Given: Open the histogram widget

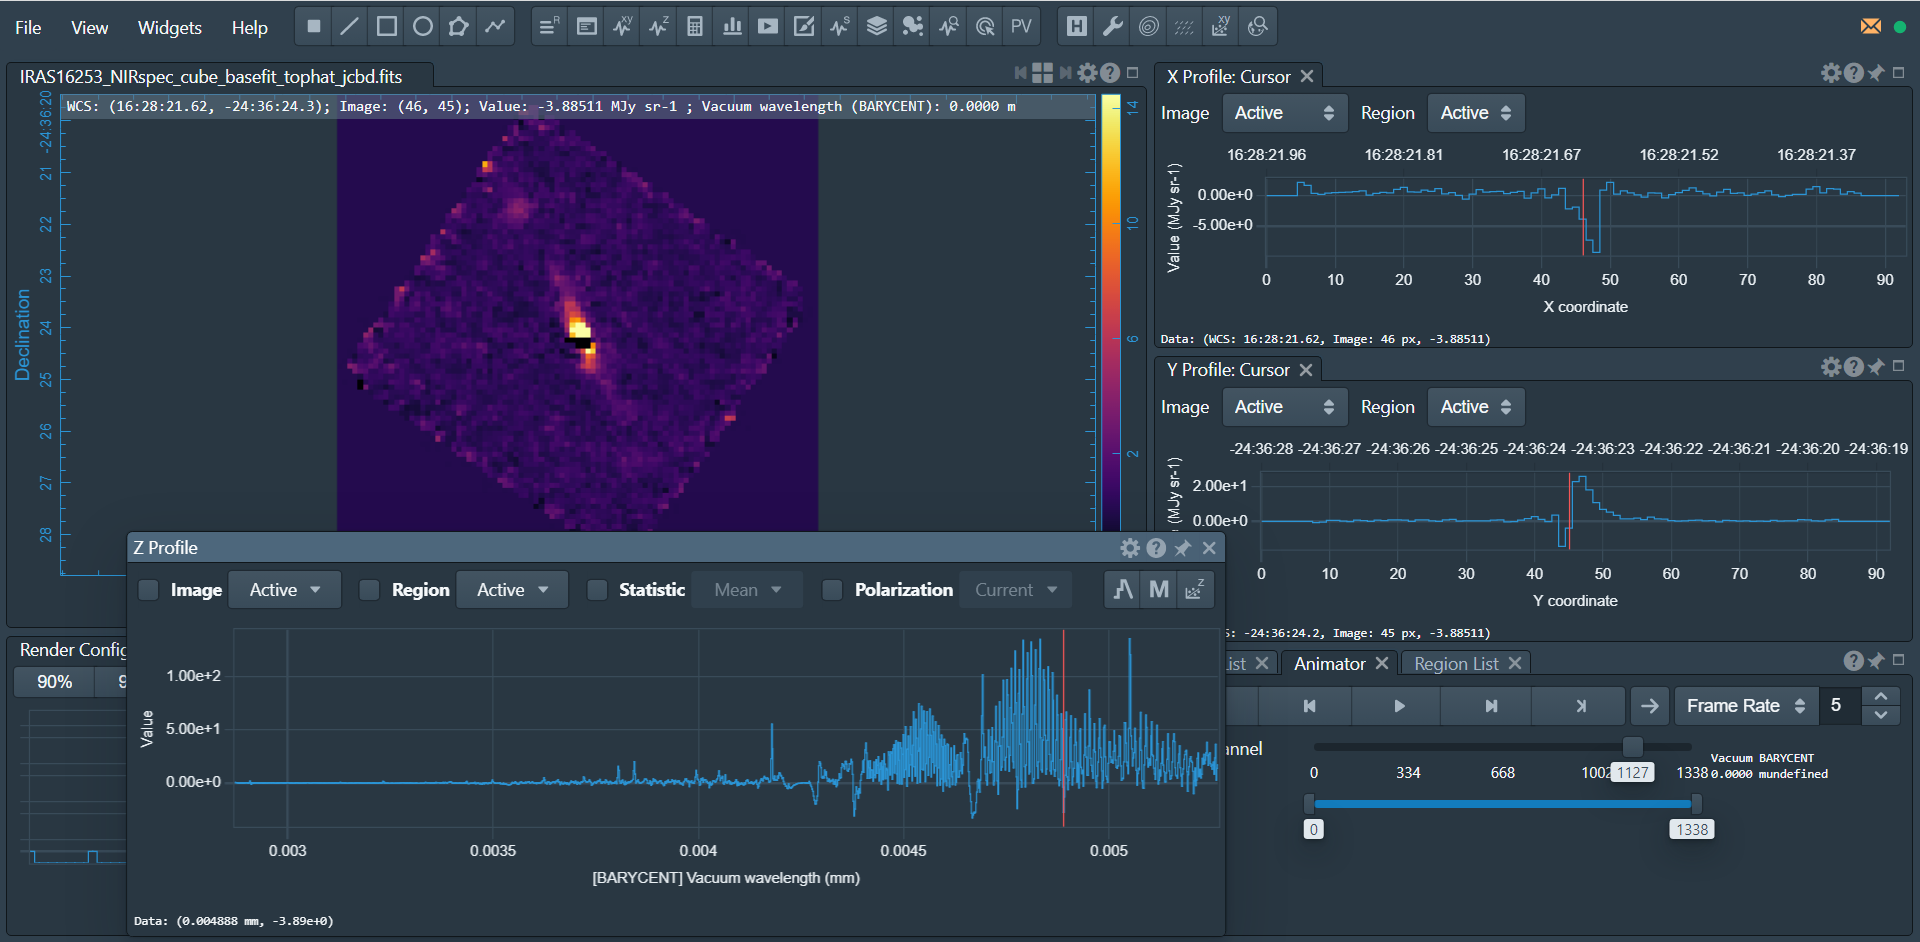Looking at the screenshot, I should pyautogui.click(x=732, y=27).
